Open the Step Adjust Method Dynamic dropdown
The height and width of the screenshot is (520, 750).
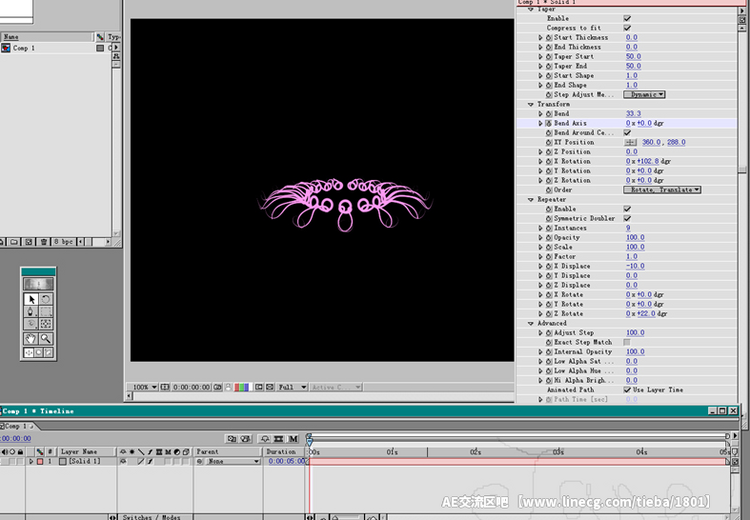point(644,95)
